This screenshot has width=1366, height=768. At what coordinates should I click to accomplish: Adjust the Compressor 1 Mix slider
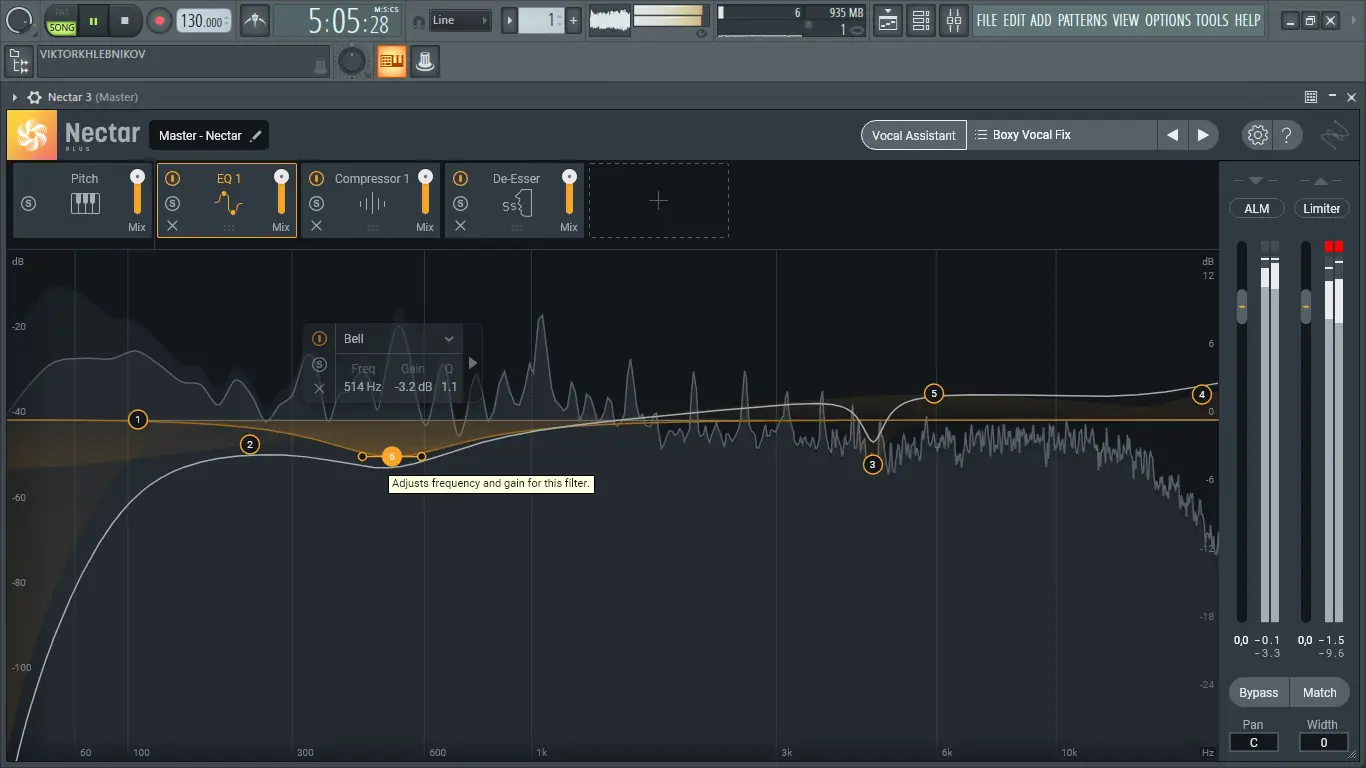426,193
